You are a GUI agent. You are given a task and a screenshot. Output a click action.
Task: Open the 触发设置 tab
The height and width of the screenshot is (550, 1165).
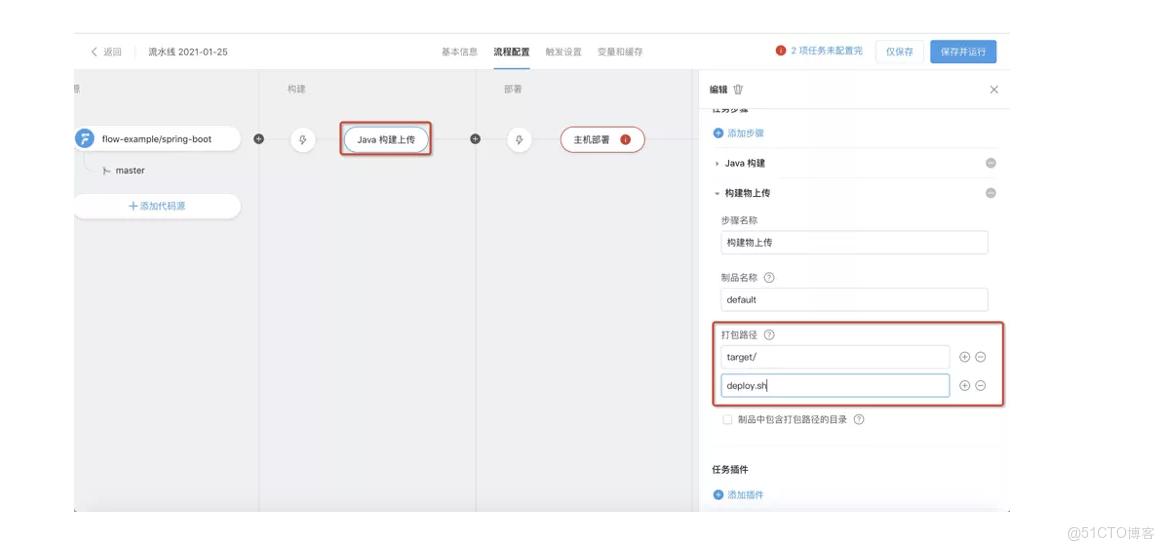[563, 52]
